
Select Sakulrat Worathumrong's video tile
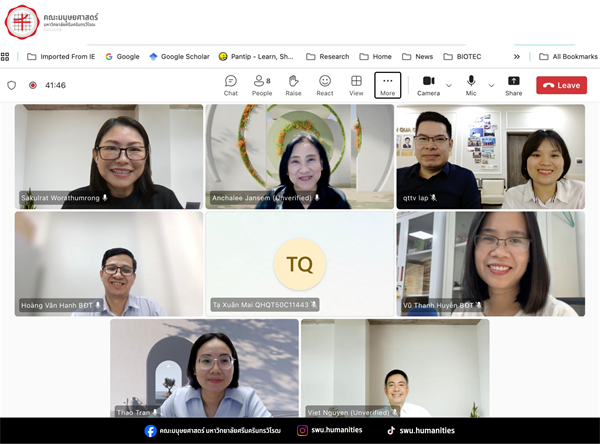click(x=109, y=156)
